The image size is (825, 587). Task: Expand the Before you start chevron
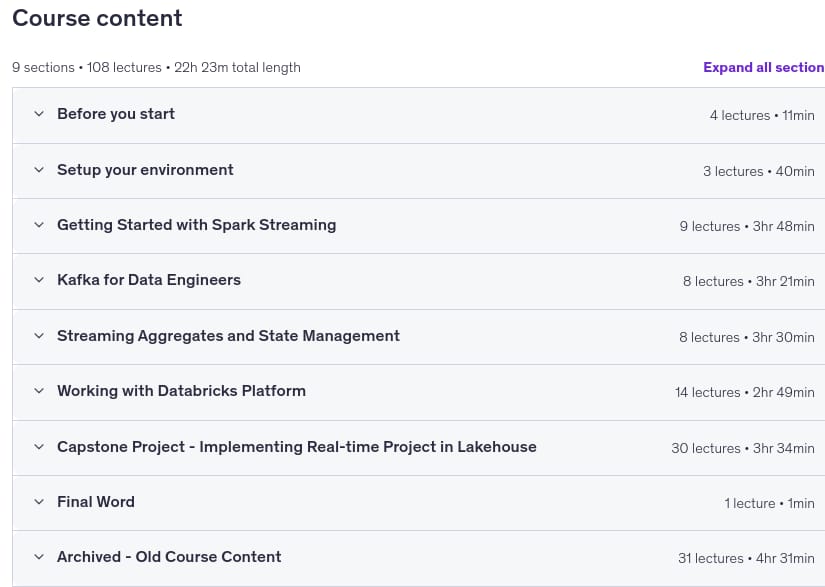pyautogui.click(x=39, y=114)
